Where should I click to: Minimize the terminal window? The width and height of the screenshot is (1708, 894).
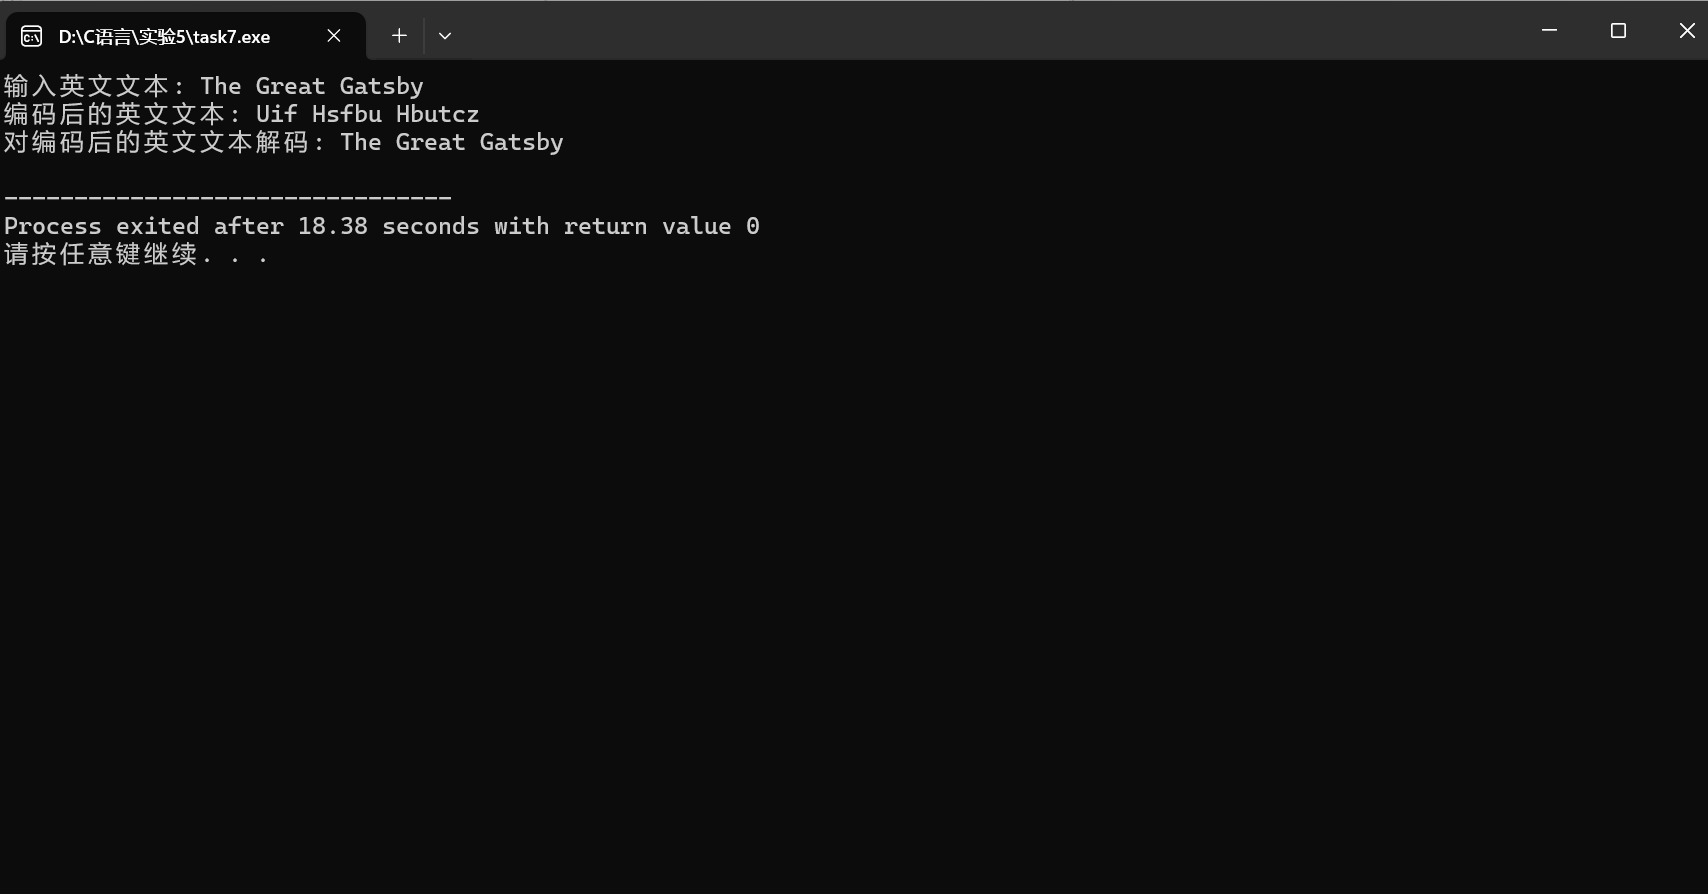coord(1549,31)
